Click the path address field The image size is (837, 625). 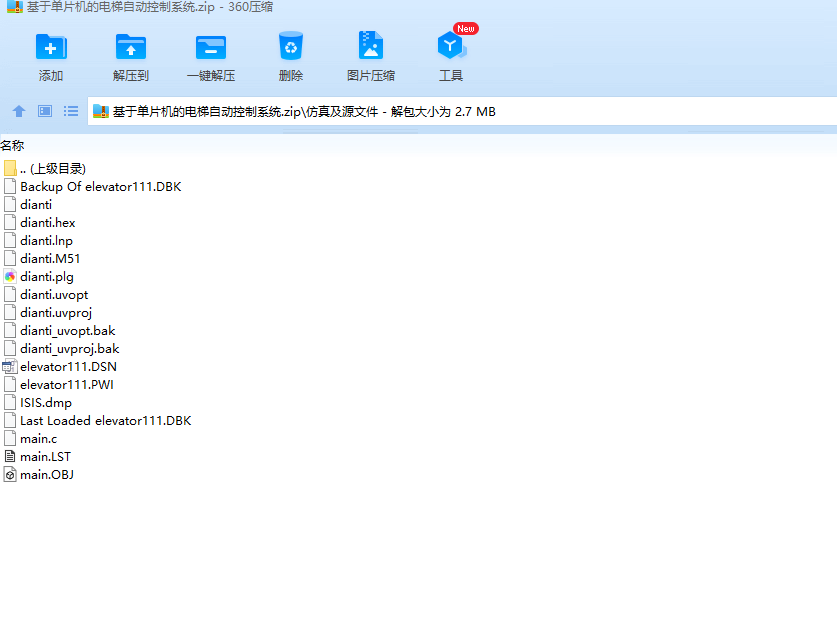[462, 112]
